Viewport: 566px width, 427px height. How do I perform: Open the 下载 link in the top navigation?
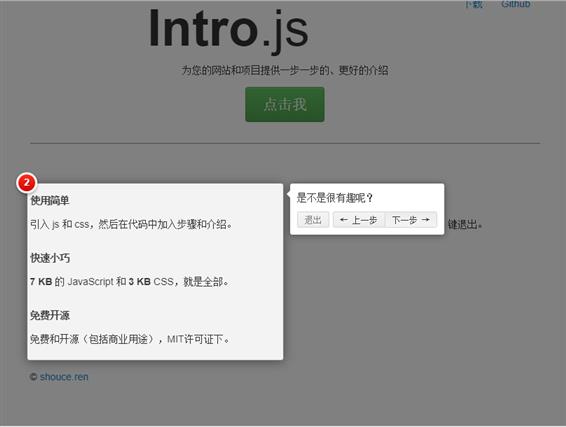point(474,4)
